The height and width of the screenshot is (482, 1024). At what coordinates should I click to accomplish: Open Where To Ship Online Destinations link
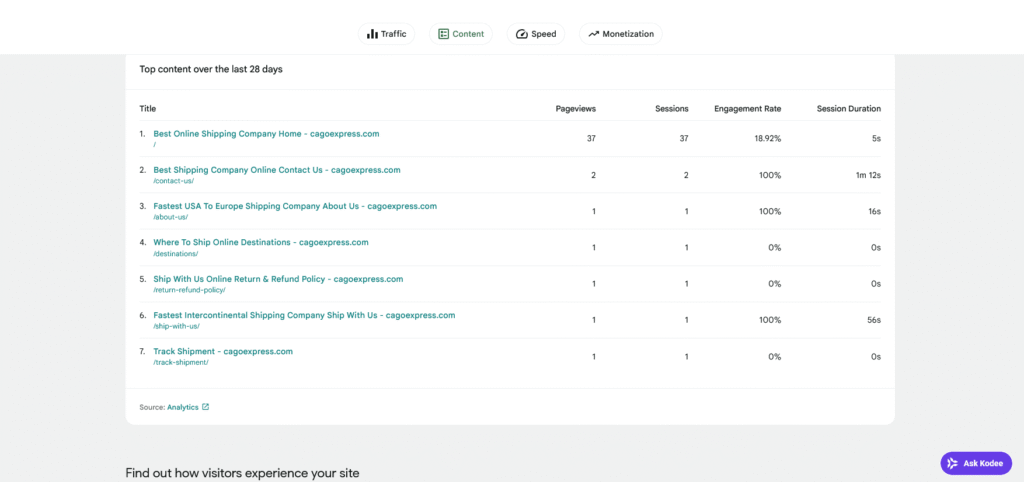261,242
